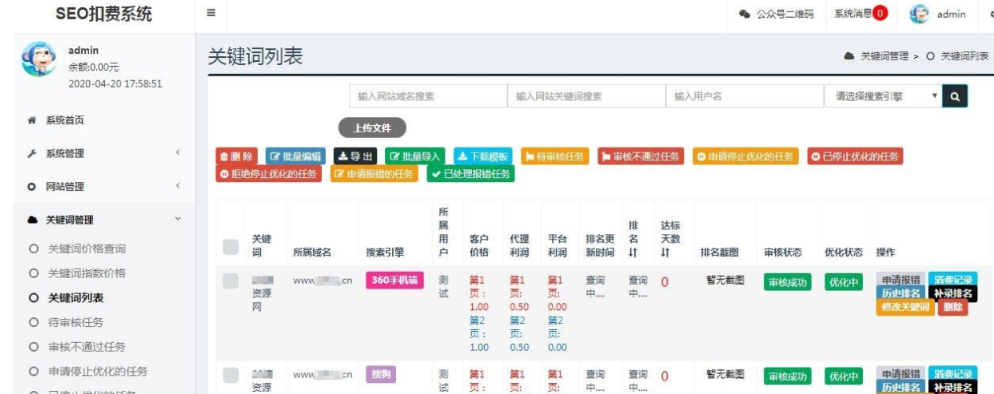Open 历史排名 in the 360手机端 row
The width and height of the screenshot is (994, 394).
click(901, 293)
